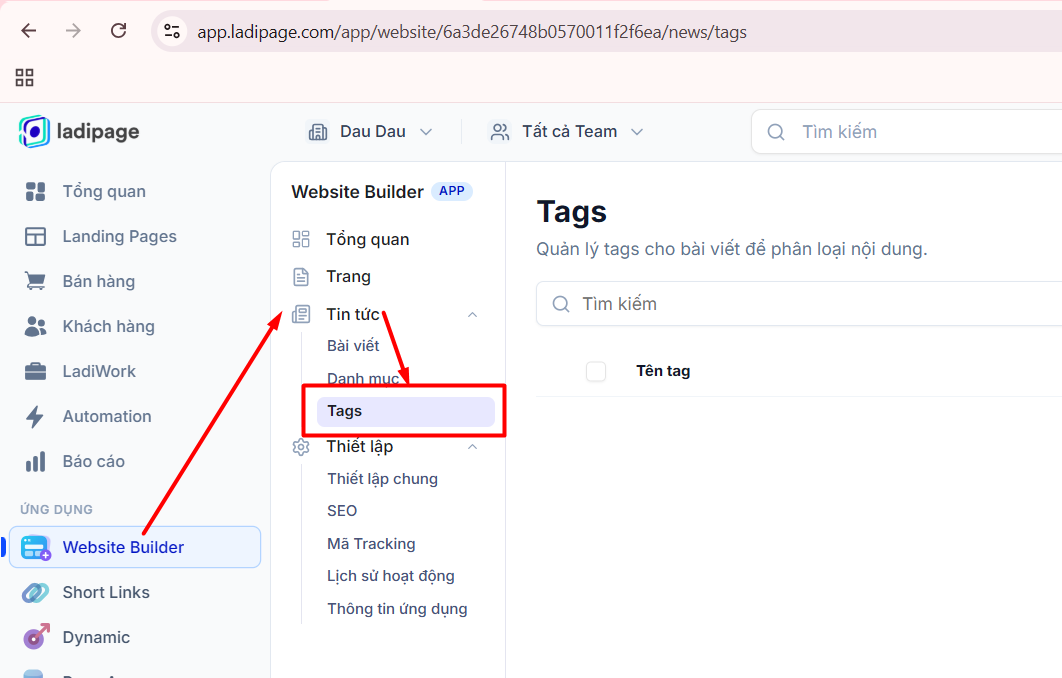This screenshot has height=678, width=1062.
Task: Click the Thiết lập gear icon
Action: pos(301,447)
